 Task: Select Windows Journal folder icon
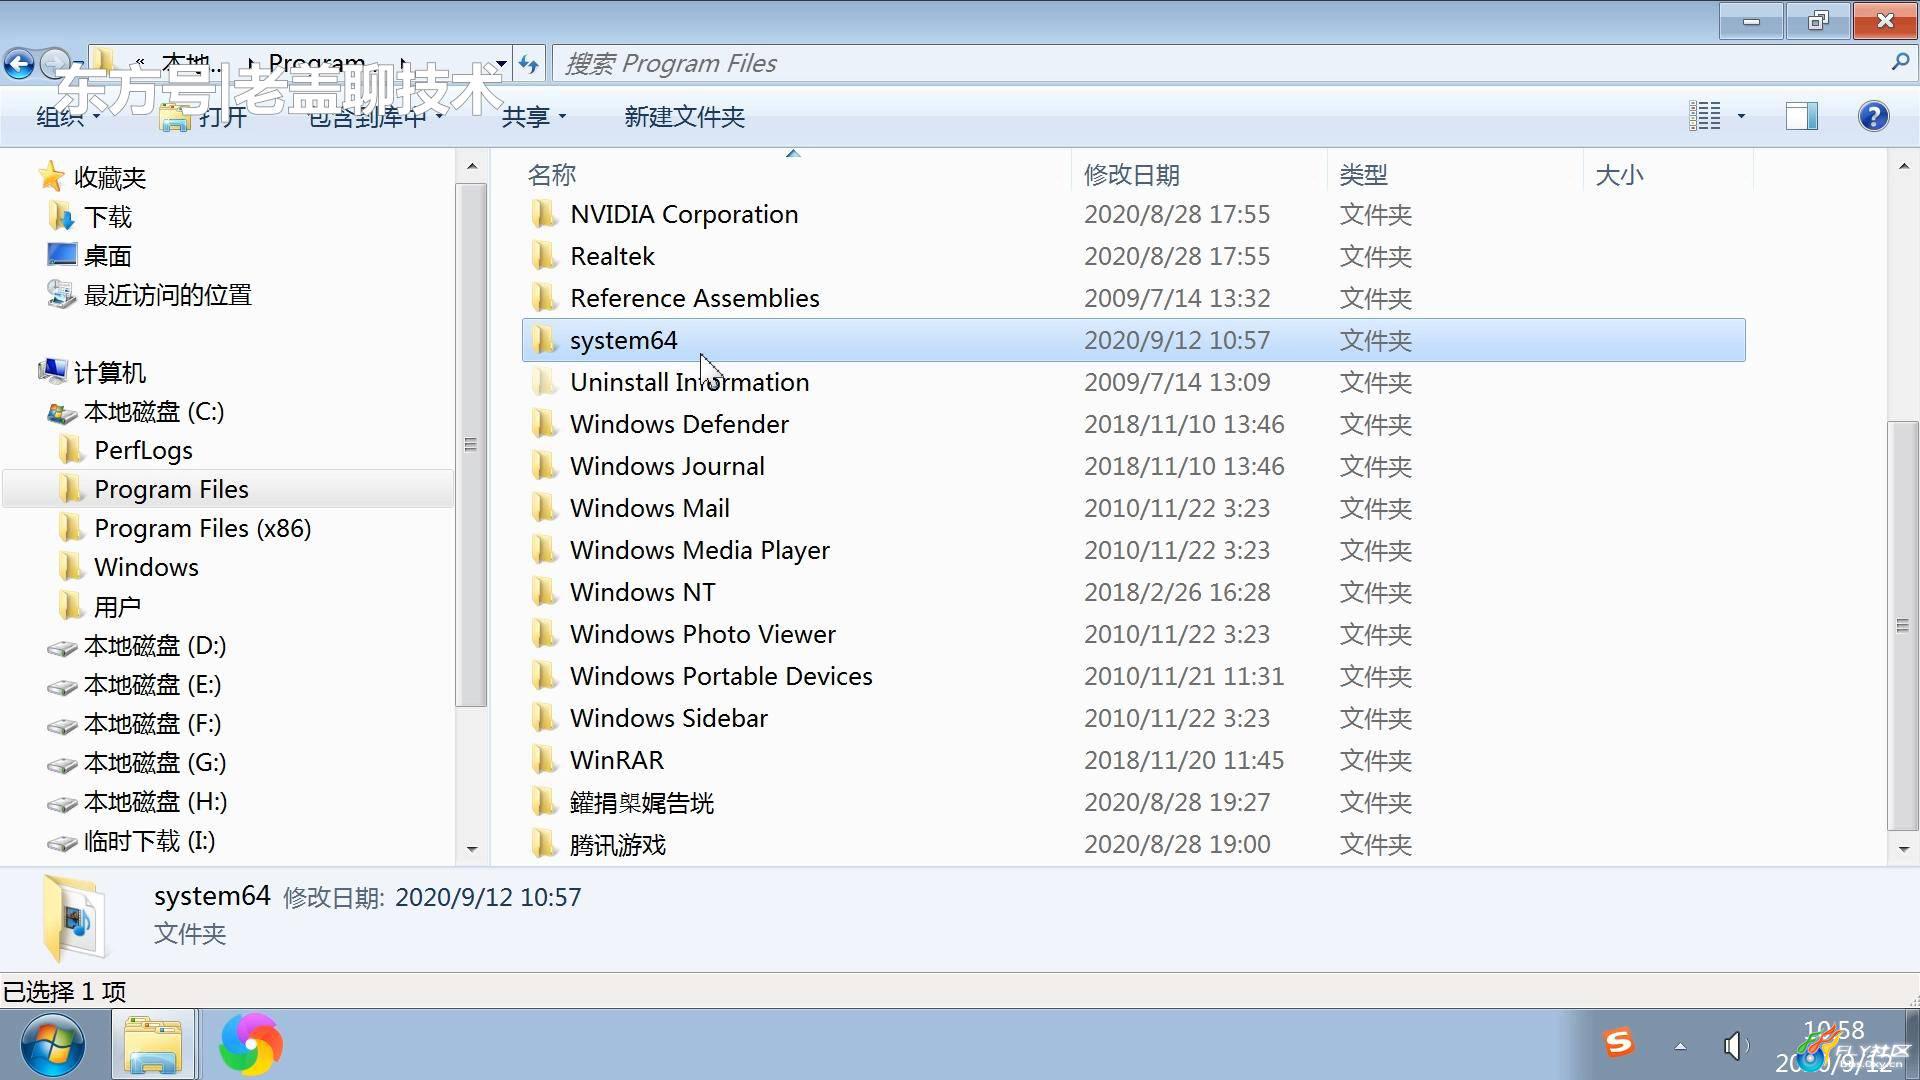pyautogui.click(x=544, y=466)
